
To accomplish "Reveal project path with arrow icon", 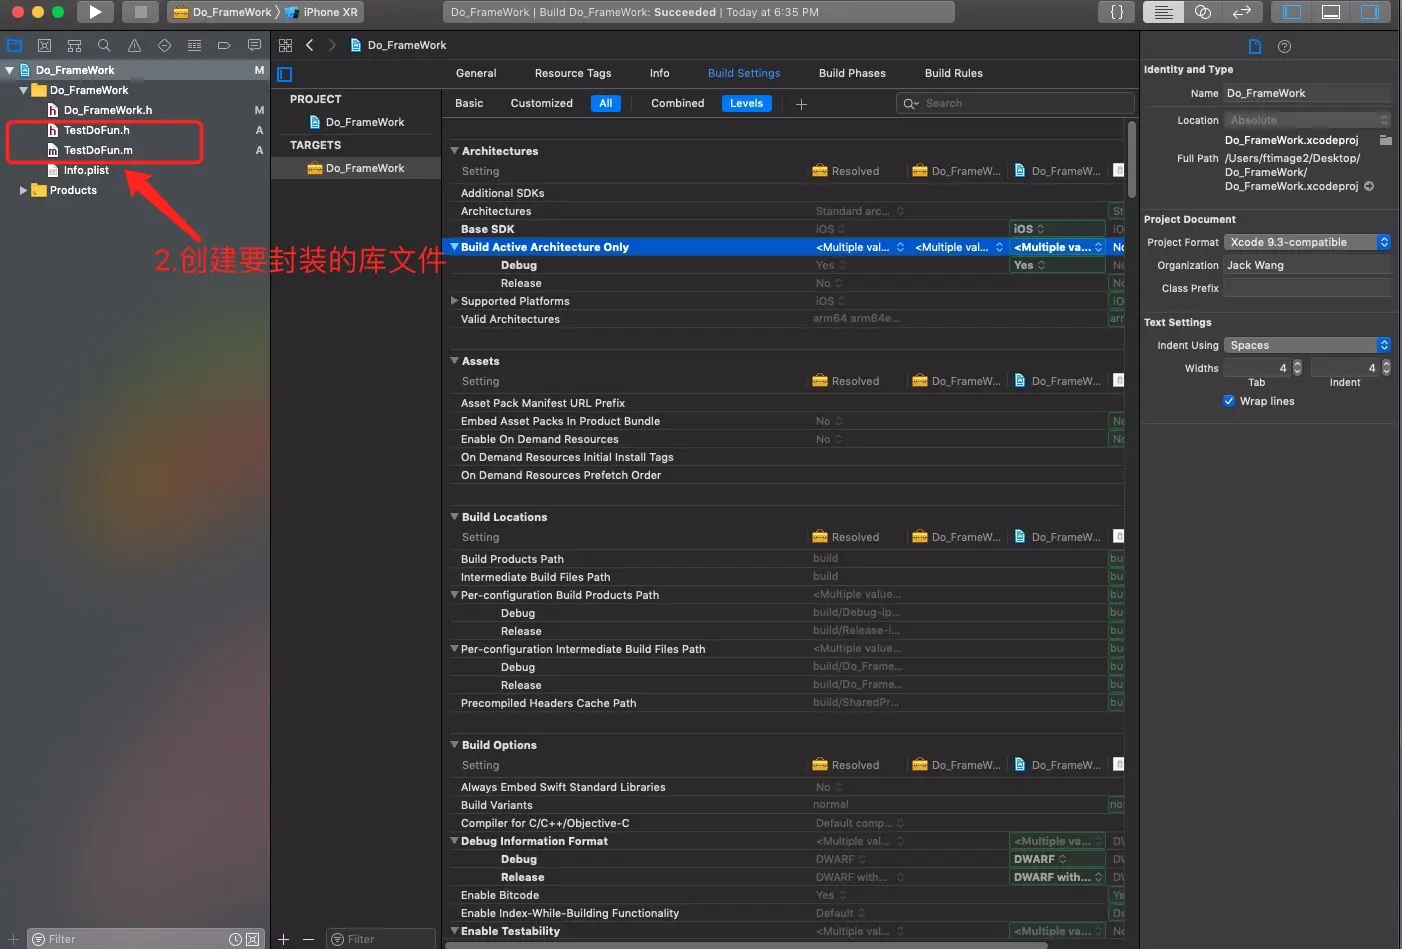I will [x=1369, y=186].
